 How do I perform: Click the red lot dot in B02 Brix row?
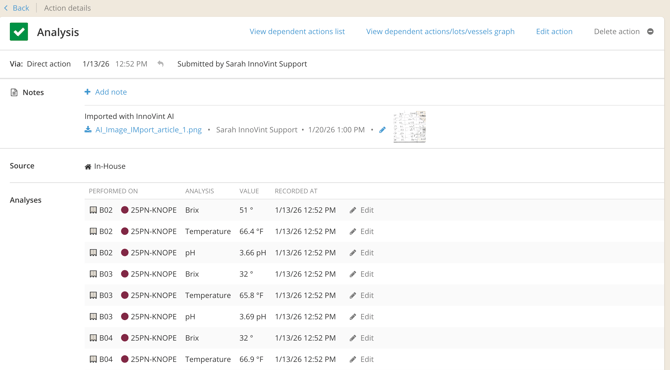pyautogui.click(x=125, y=210)
